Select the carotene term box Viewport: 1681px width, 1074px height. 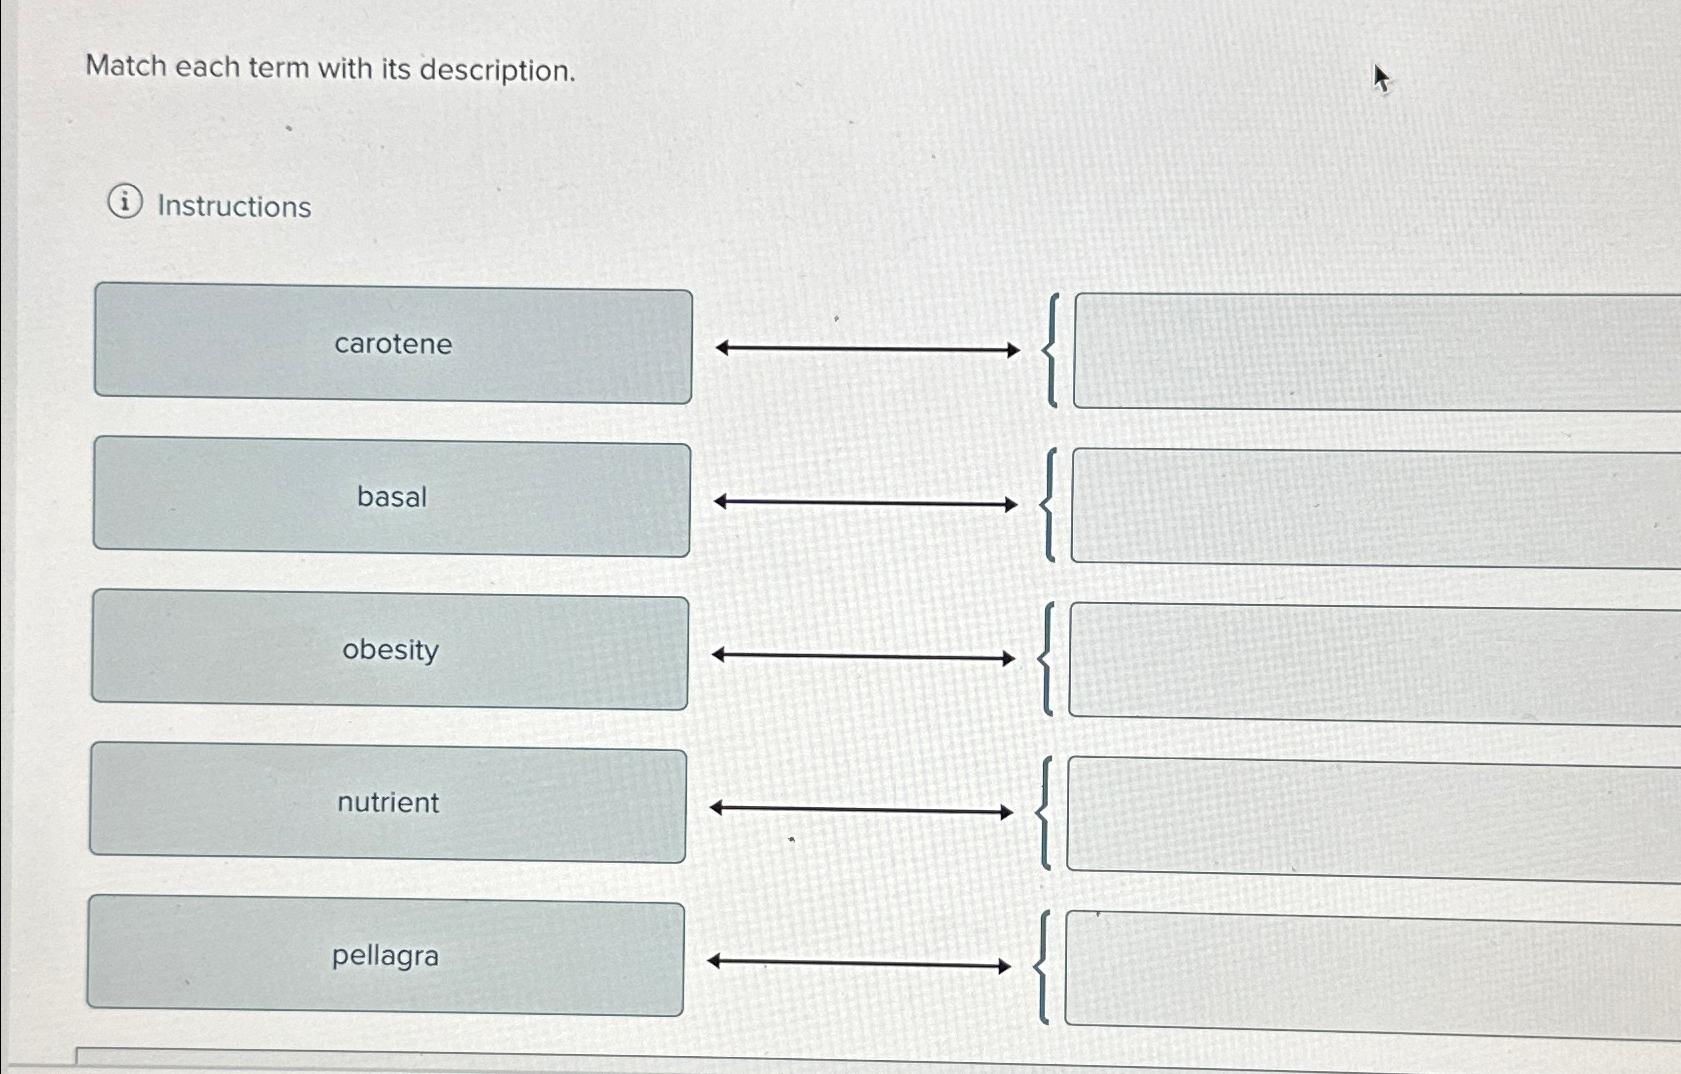(392, 344)
